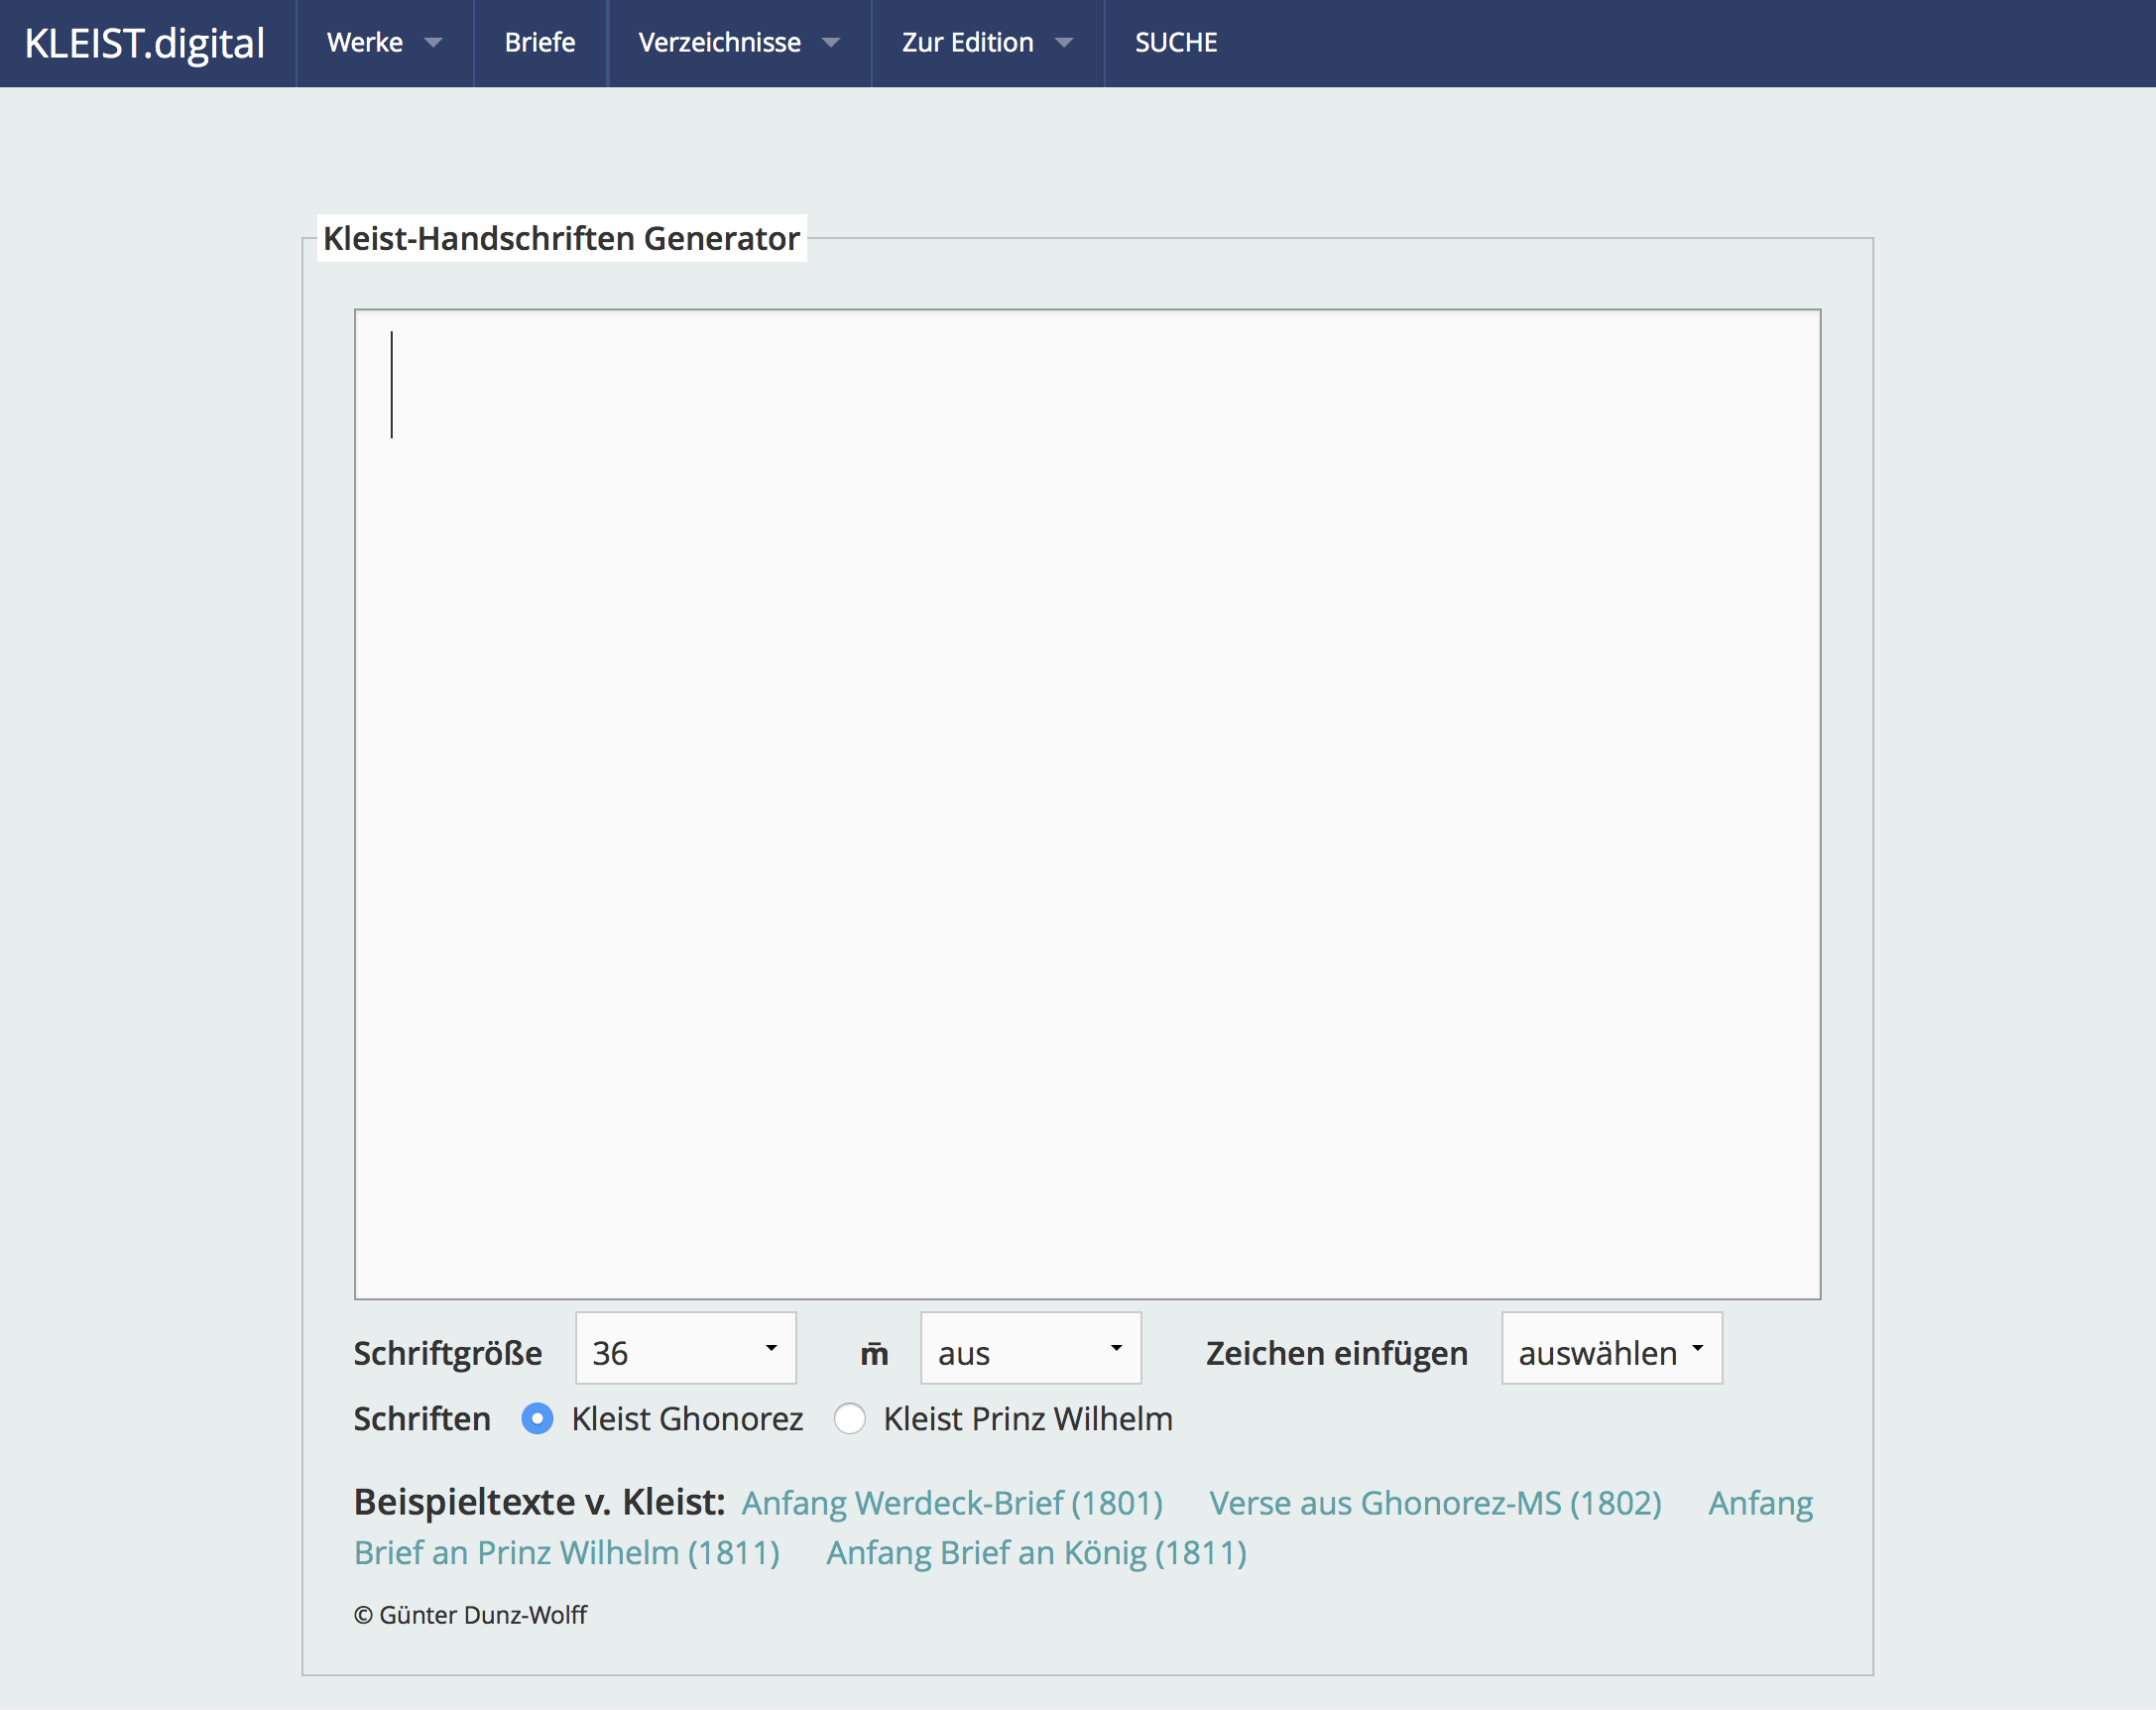2156x1710 pixels.
Task: Load Verse aus Ghonorez-MS (1802) sample
Action: [x=1435, y=1503]
